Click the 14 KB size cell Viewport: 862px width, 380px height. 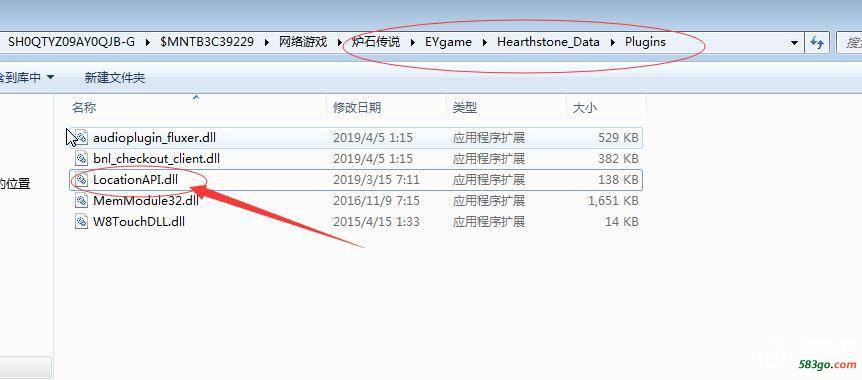tap(623, 222)
